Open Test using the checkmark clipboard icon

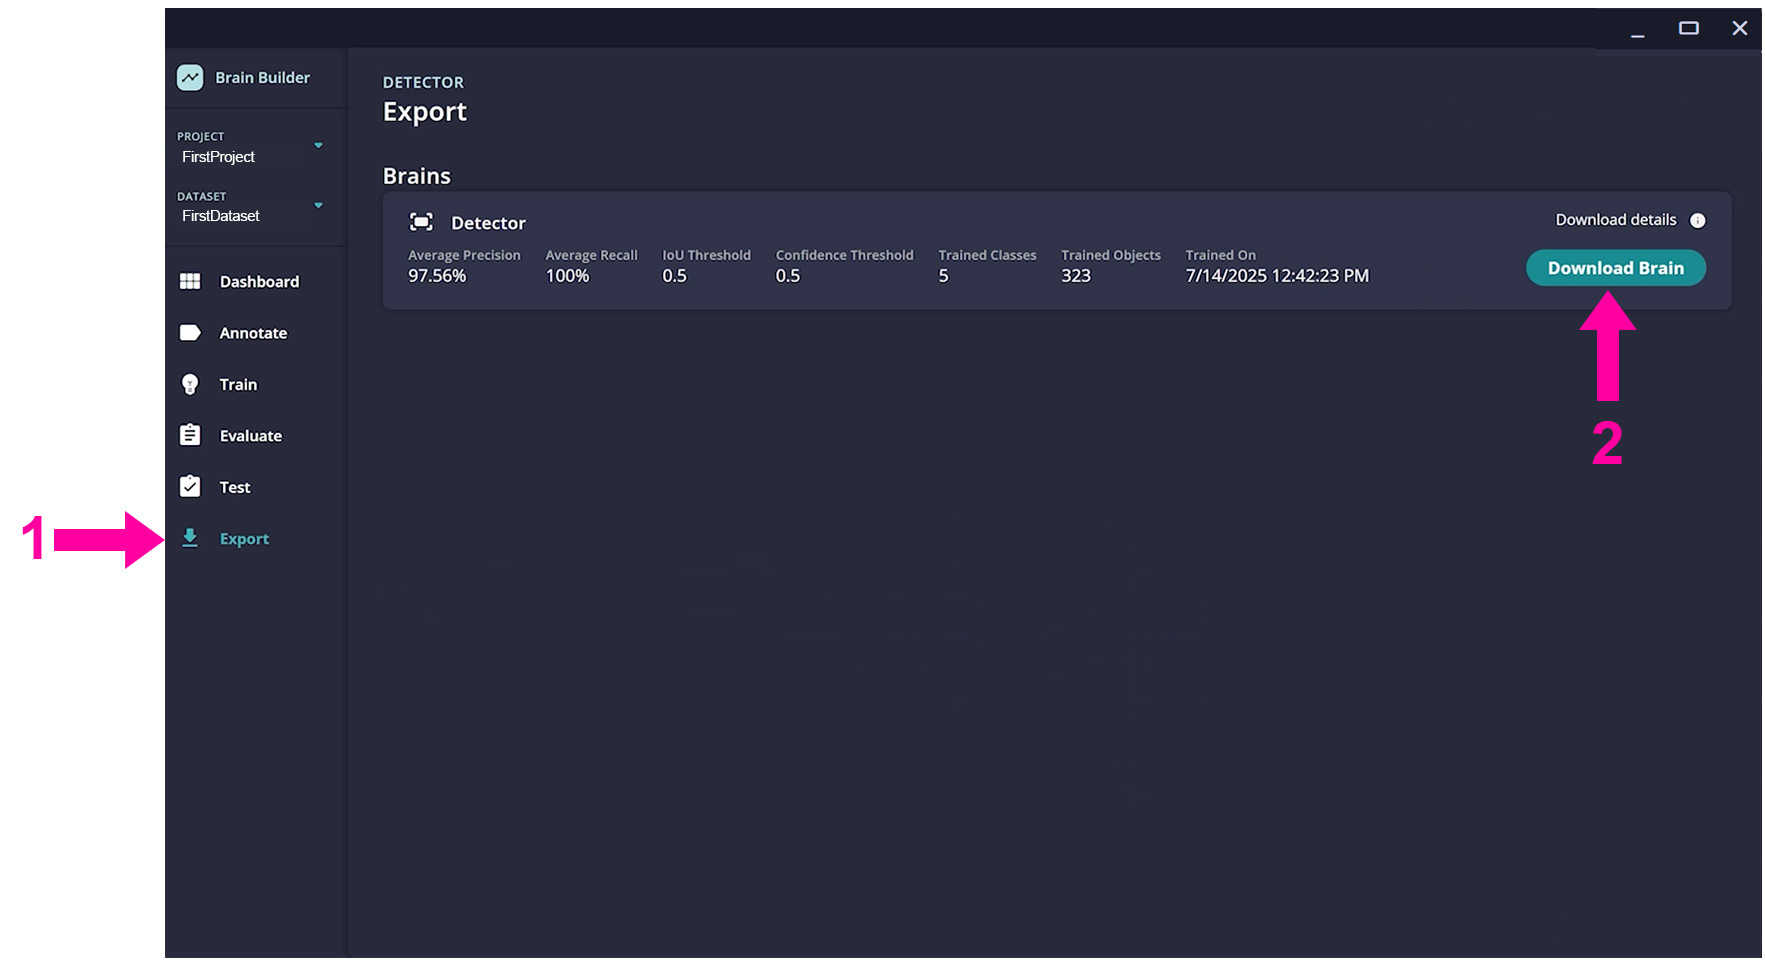[190, 486]
